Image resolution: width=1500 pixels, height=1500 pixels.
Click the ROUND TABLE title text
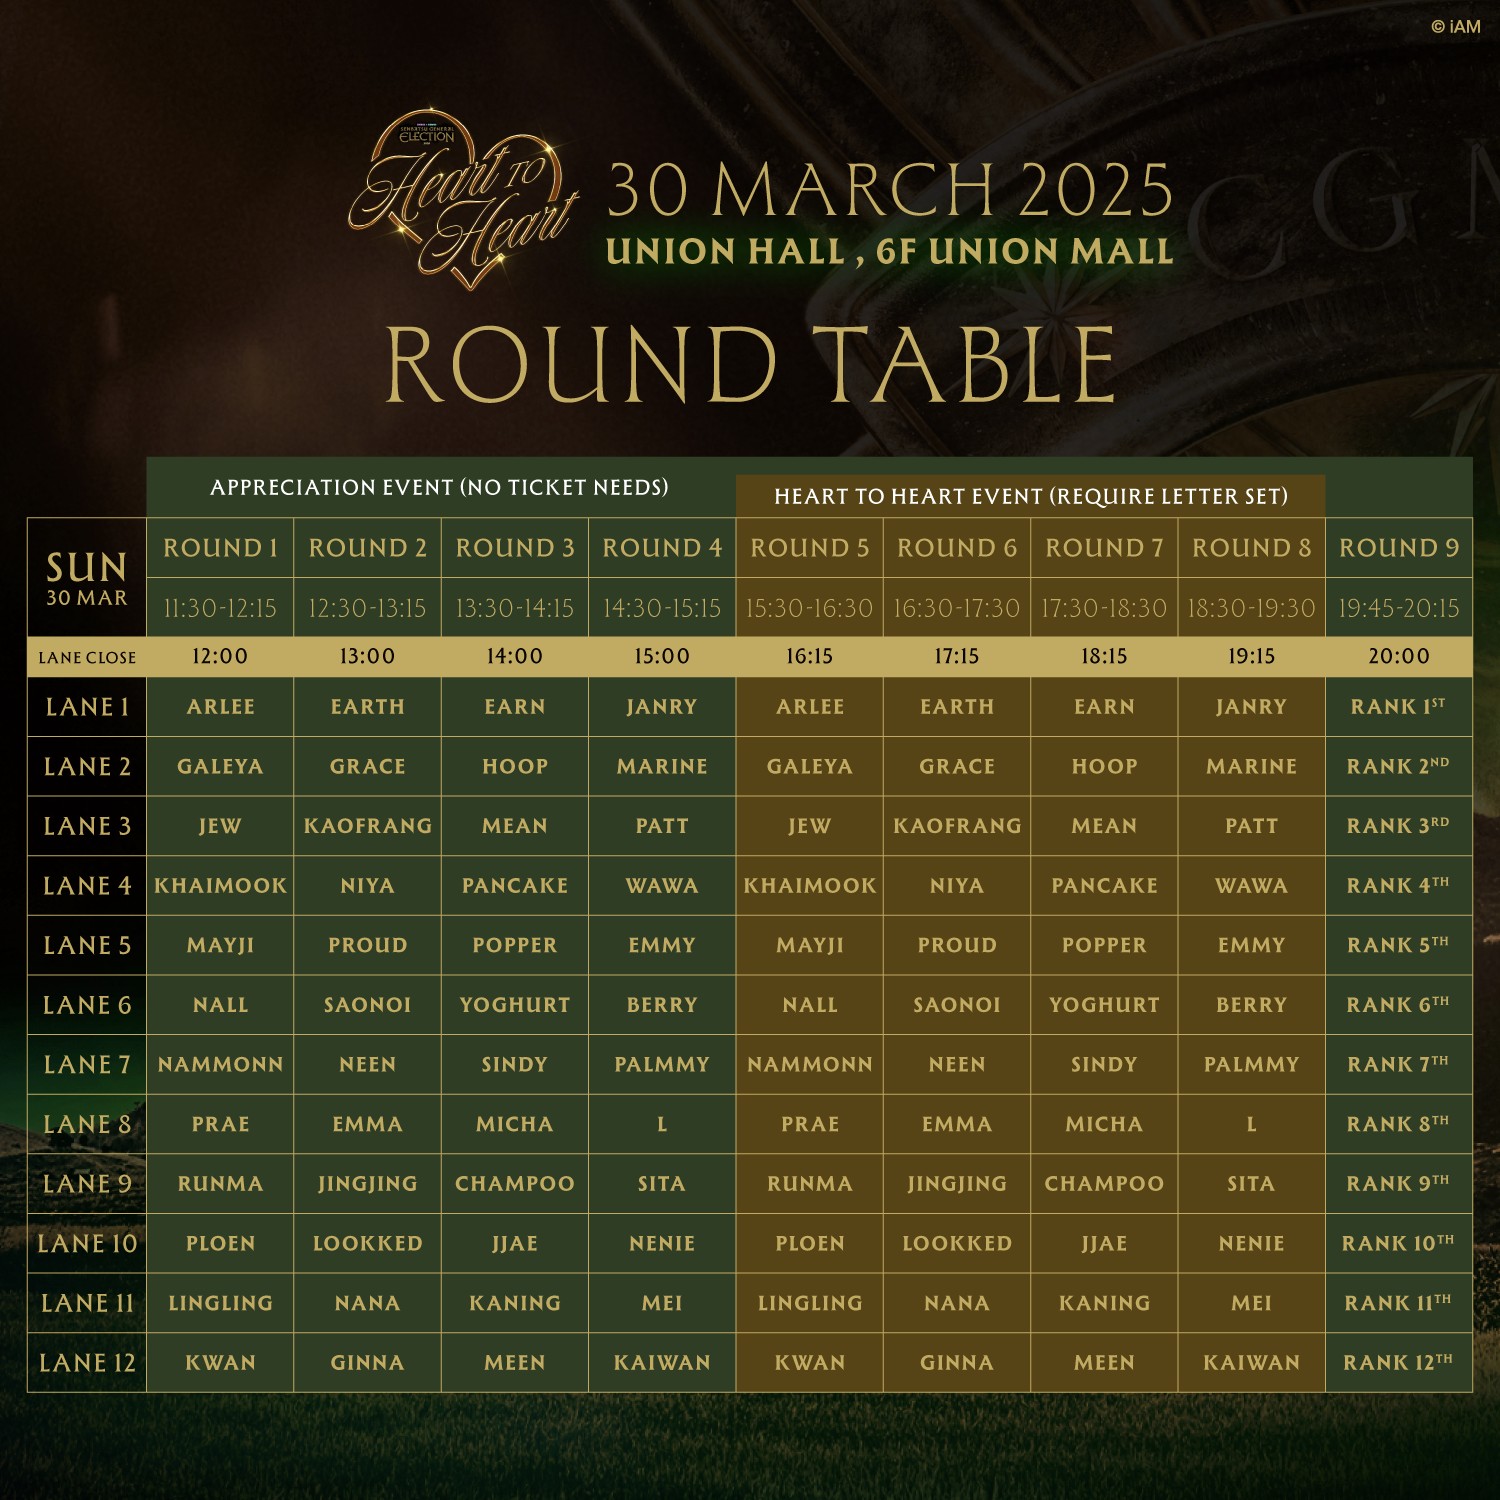coord(752,364)
